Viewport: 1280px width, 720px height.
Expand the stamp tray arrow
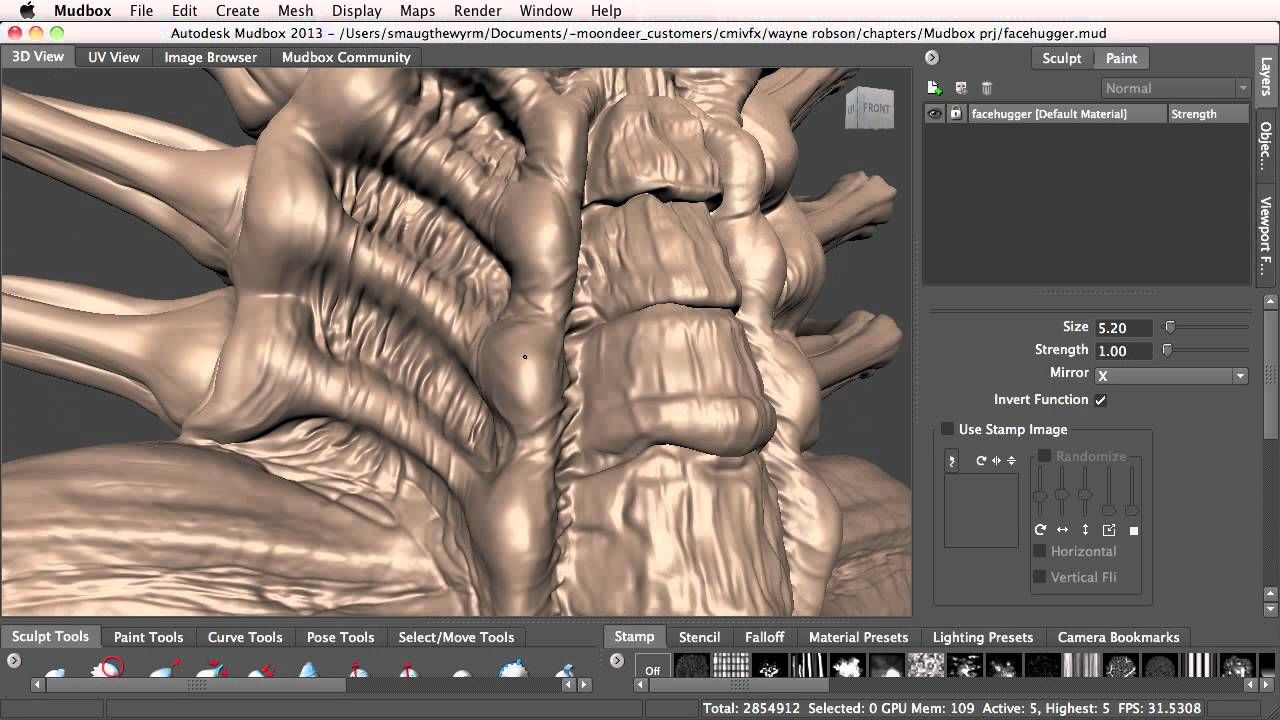[617, 660]
